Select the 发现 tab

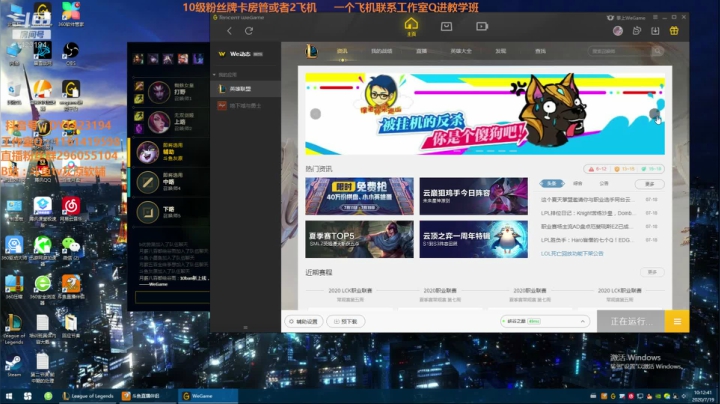pyautogui.click(x=501, y=51)
